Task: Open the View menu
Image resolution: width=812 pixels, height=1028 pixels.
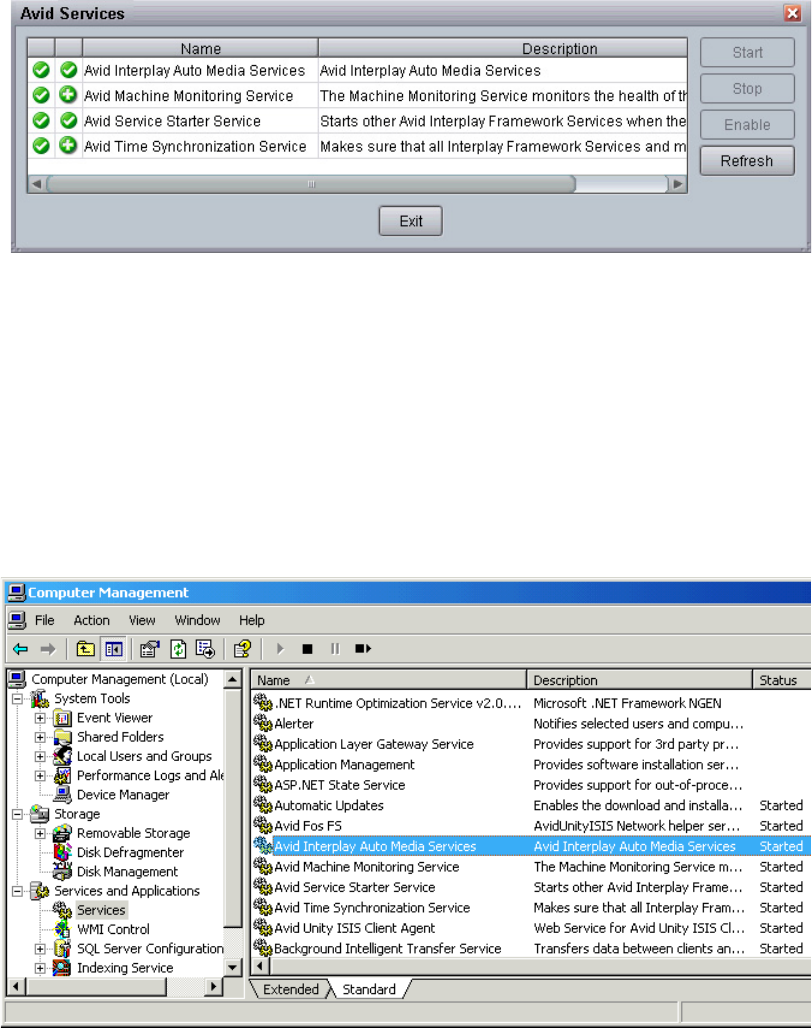Action: point(142,620)
